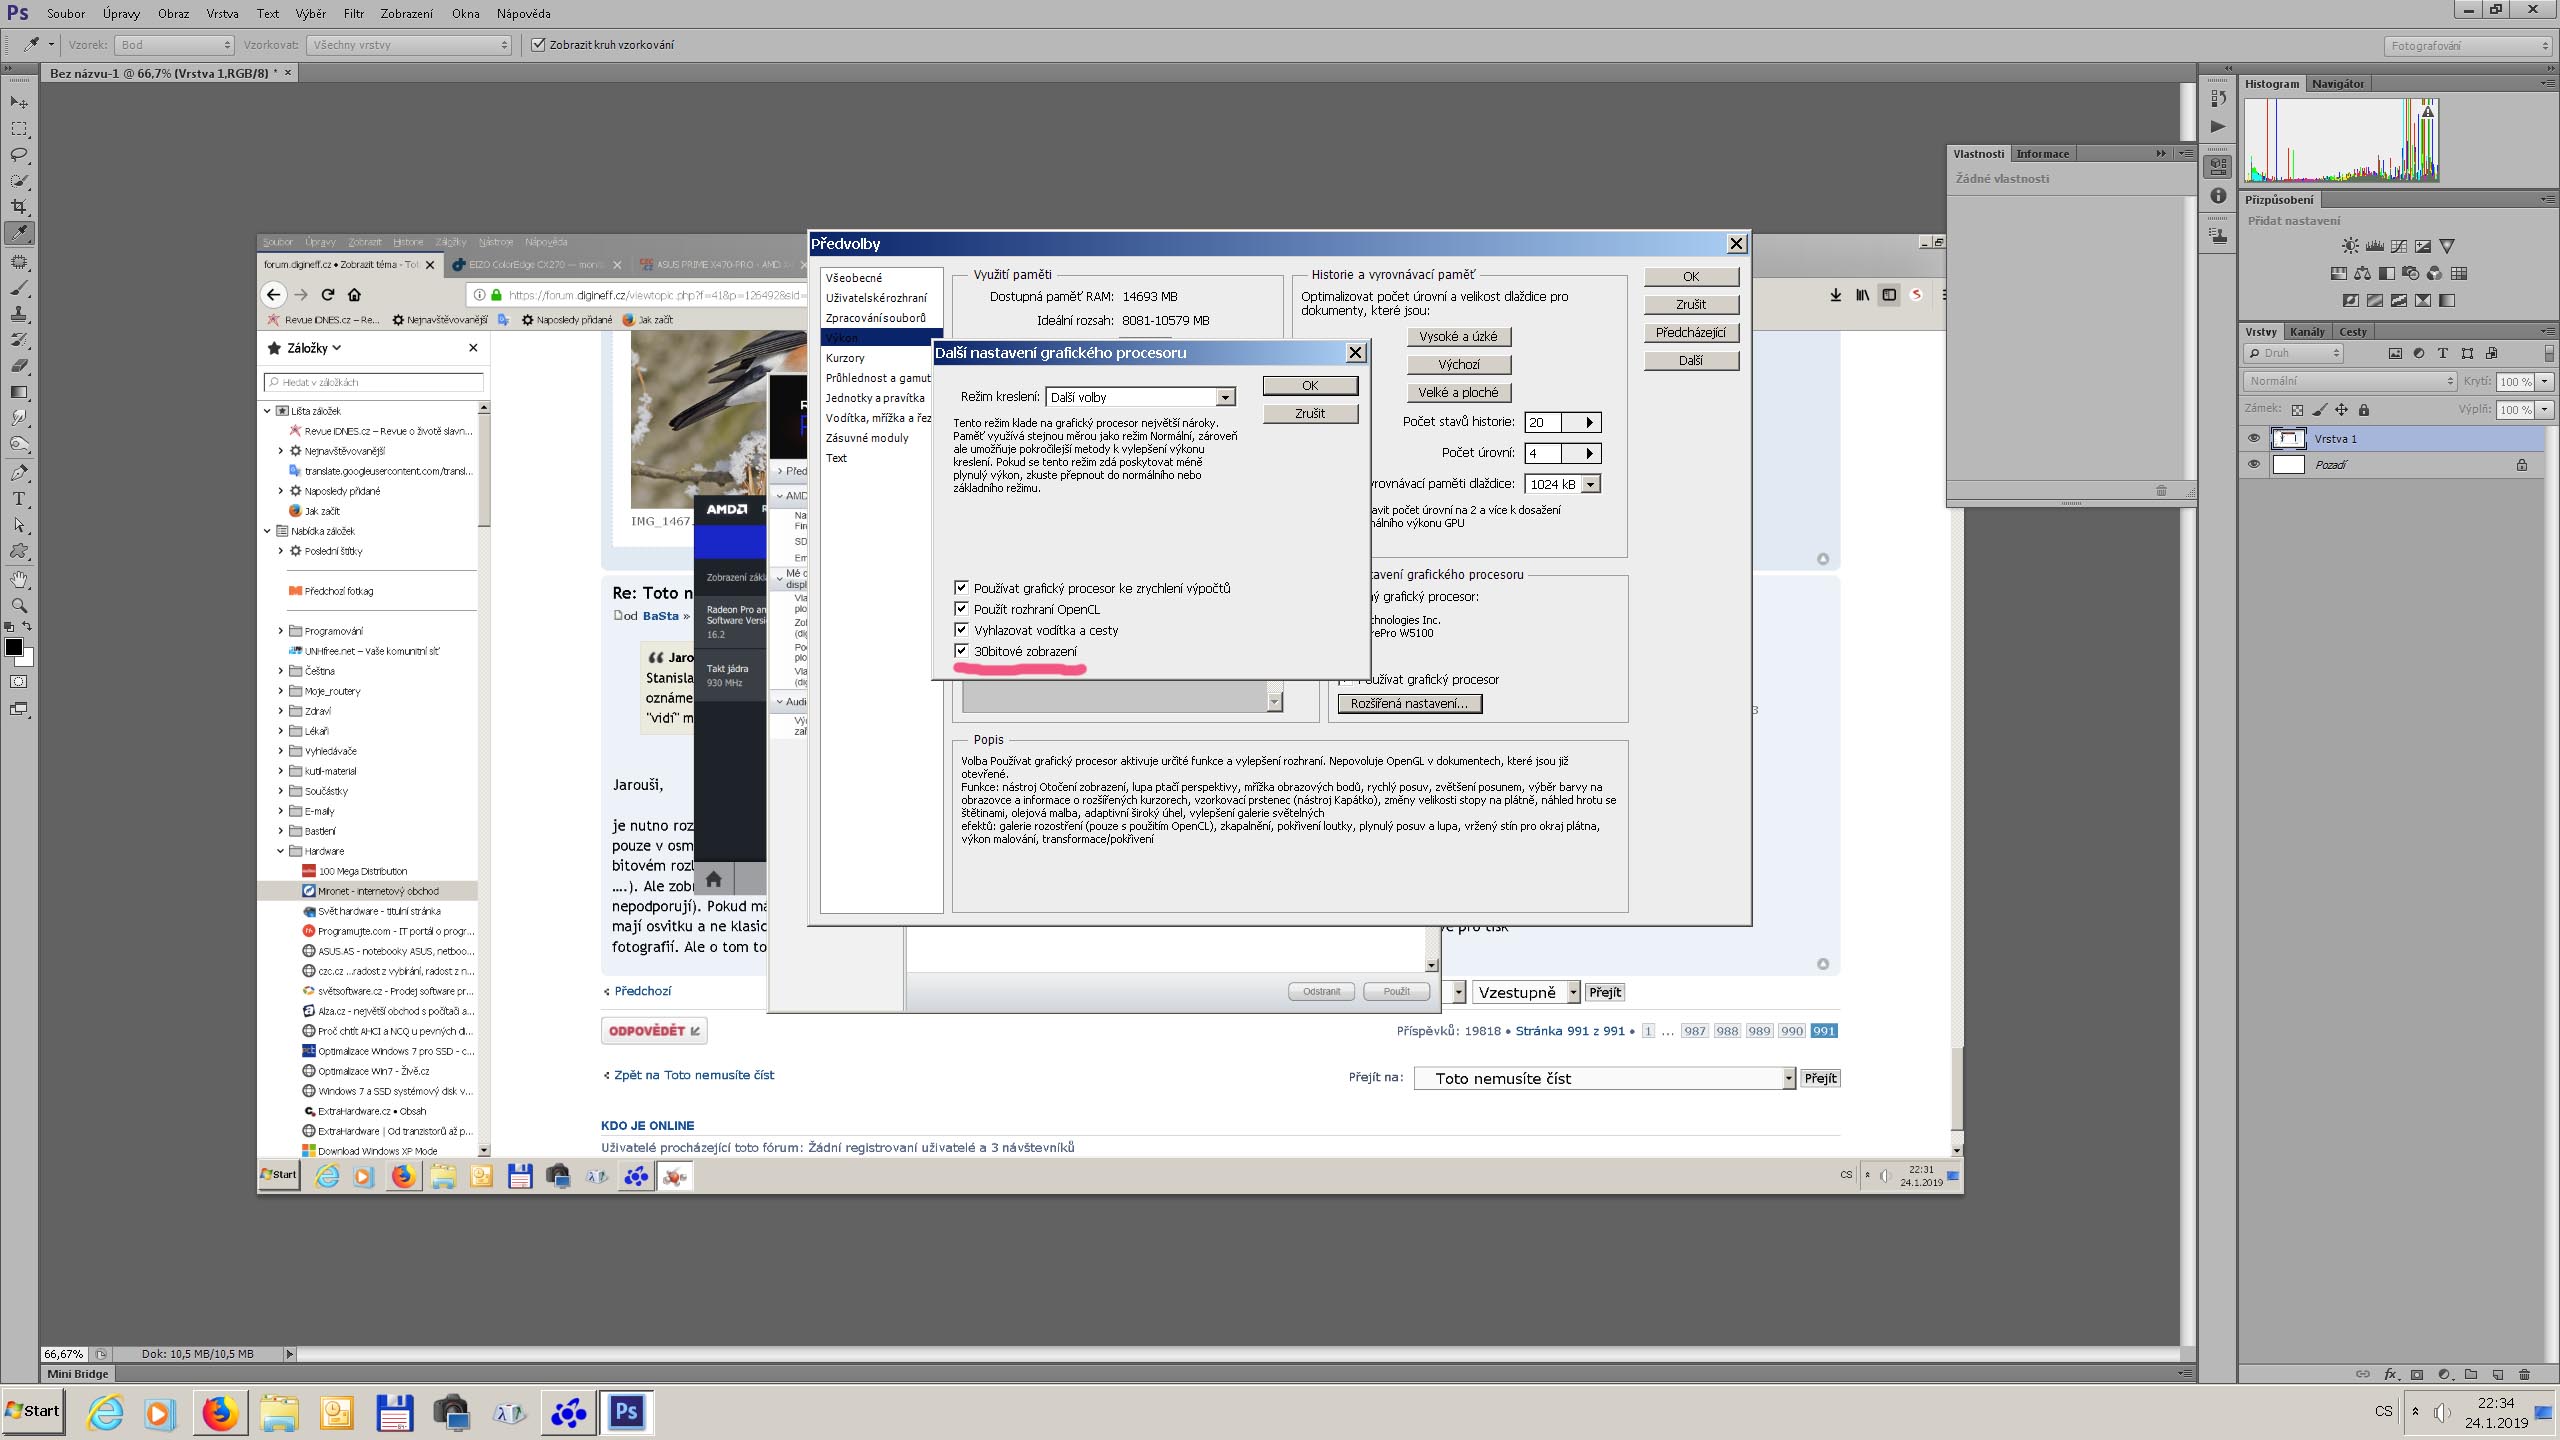
Task: Click the Move tool icon
Action: (x=19, y=102)
